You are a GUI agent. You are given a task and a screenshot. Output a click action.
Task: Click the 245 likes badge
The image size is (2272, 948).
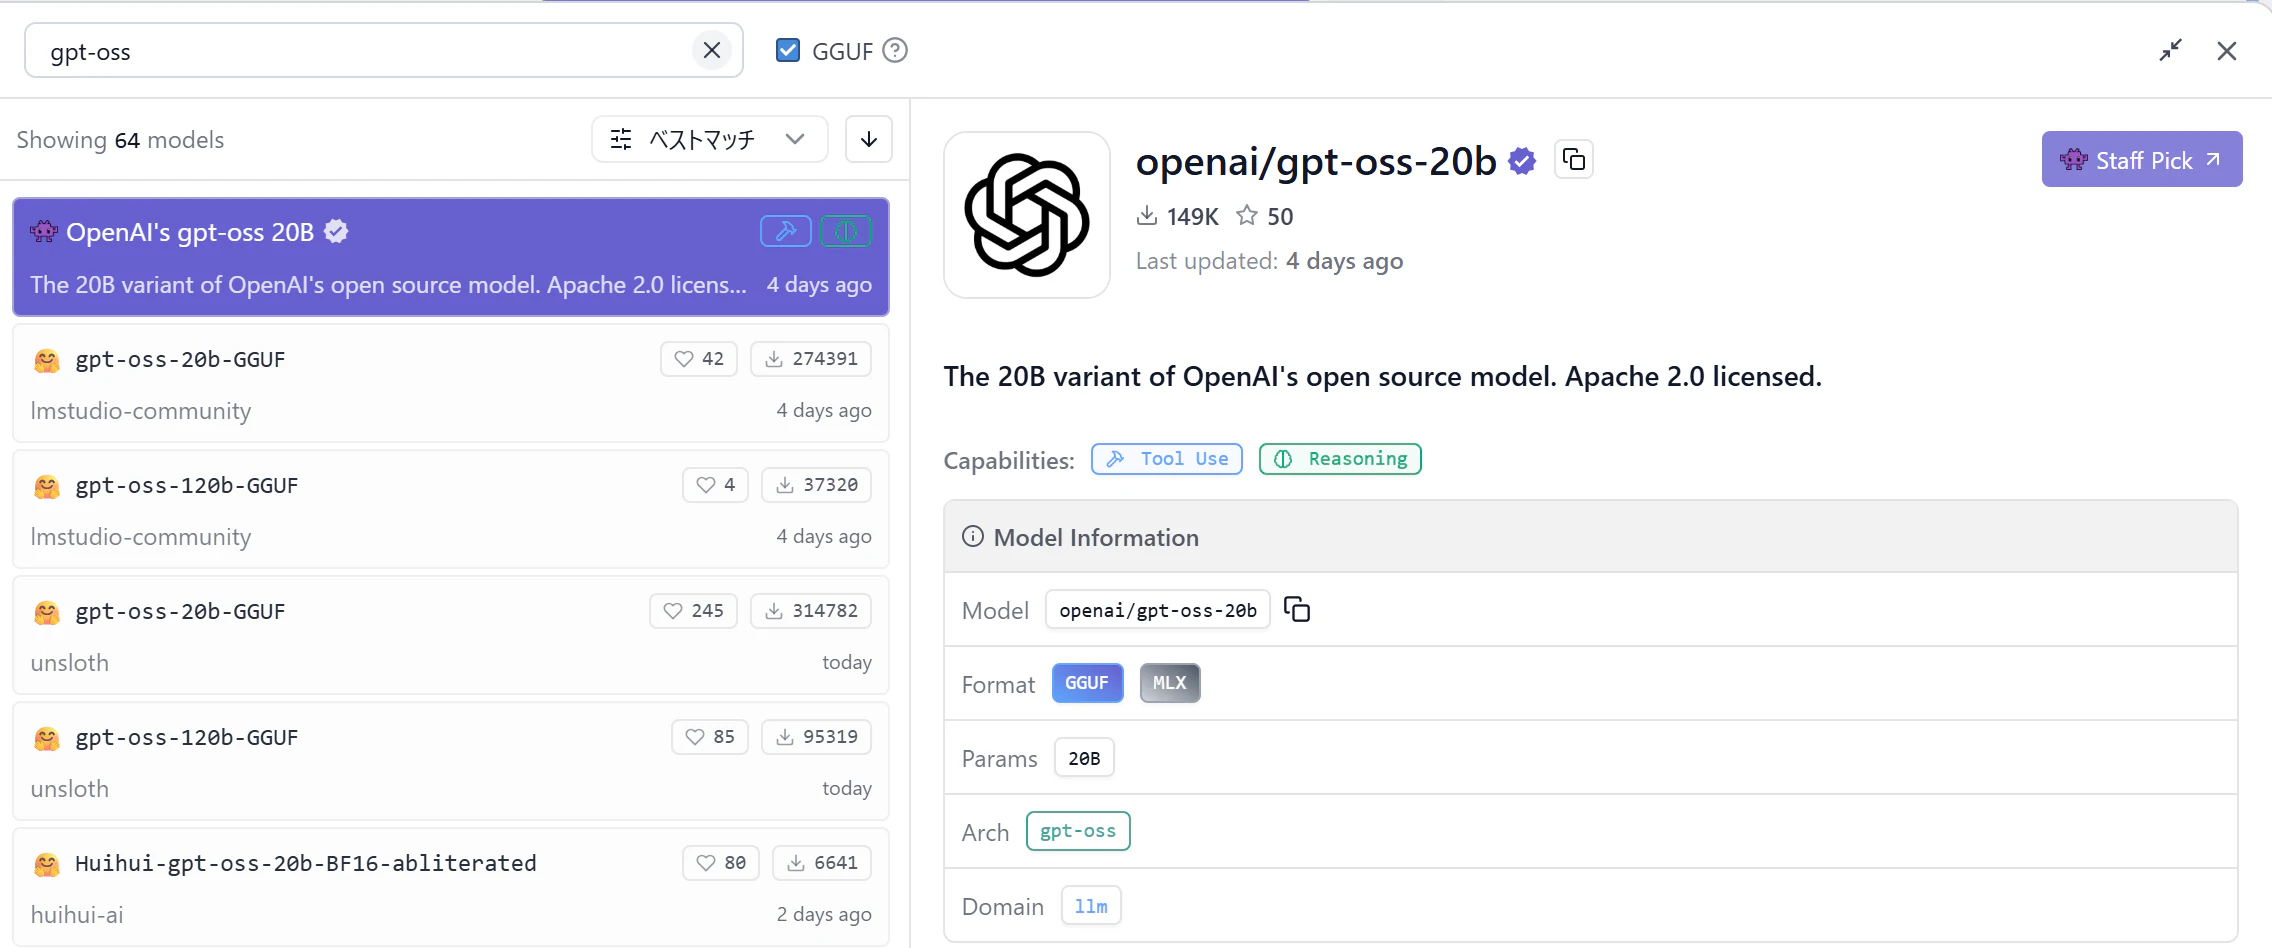694,611
